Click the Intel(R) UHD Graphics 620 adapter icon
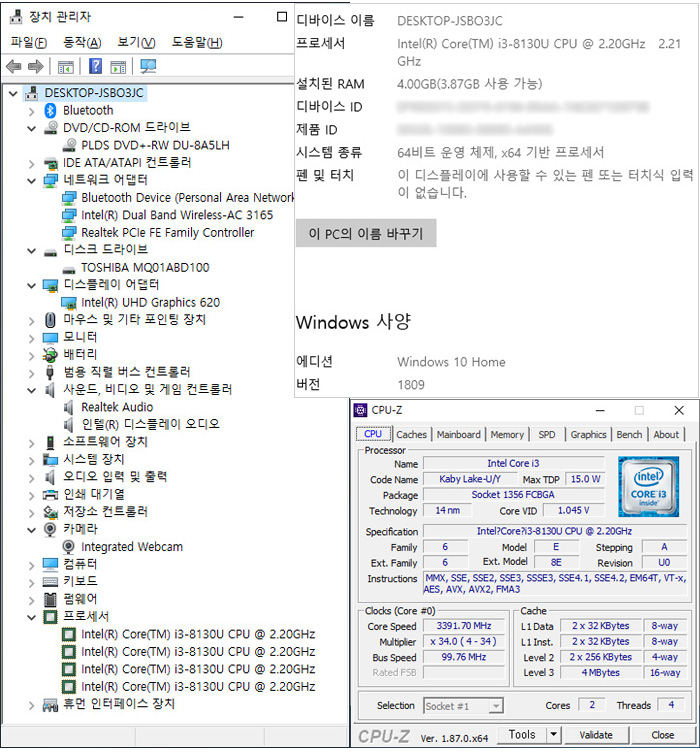The image size is (700, 752). [69, 303]
